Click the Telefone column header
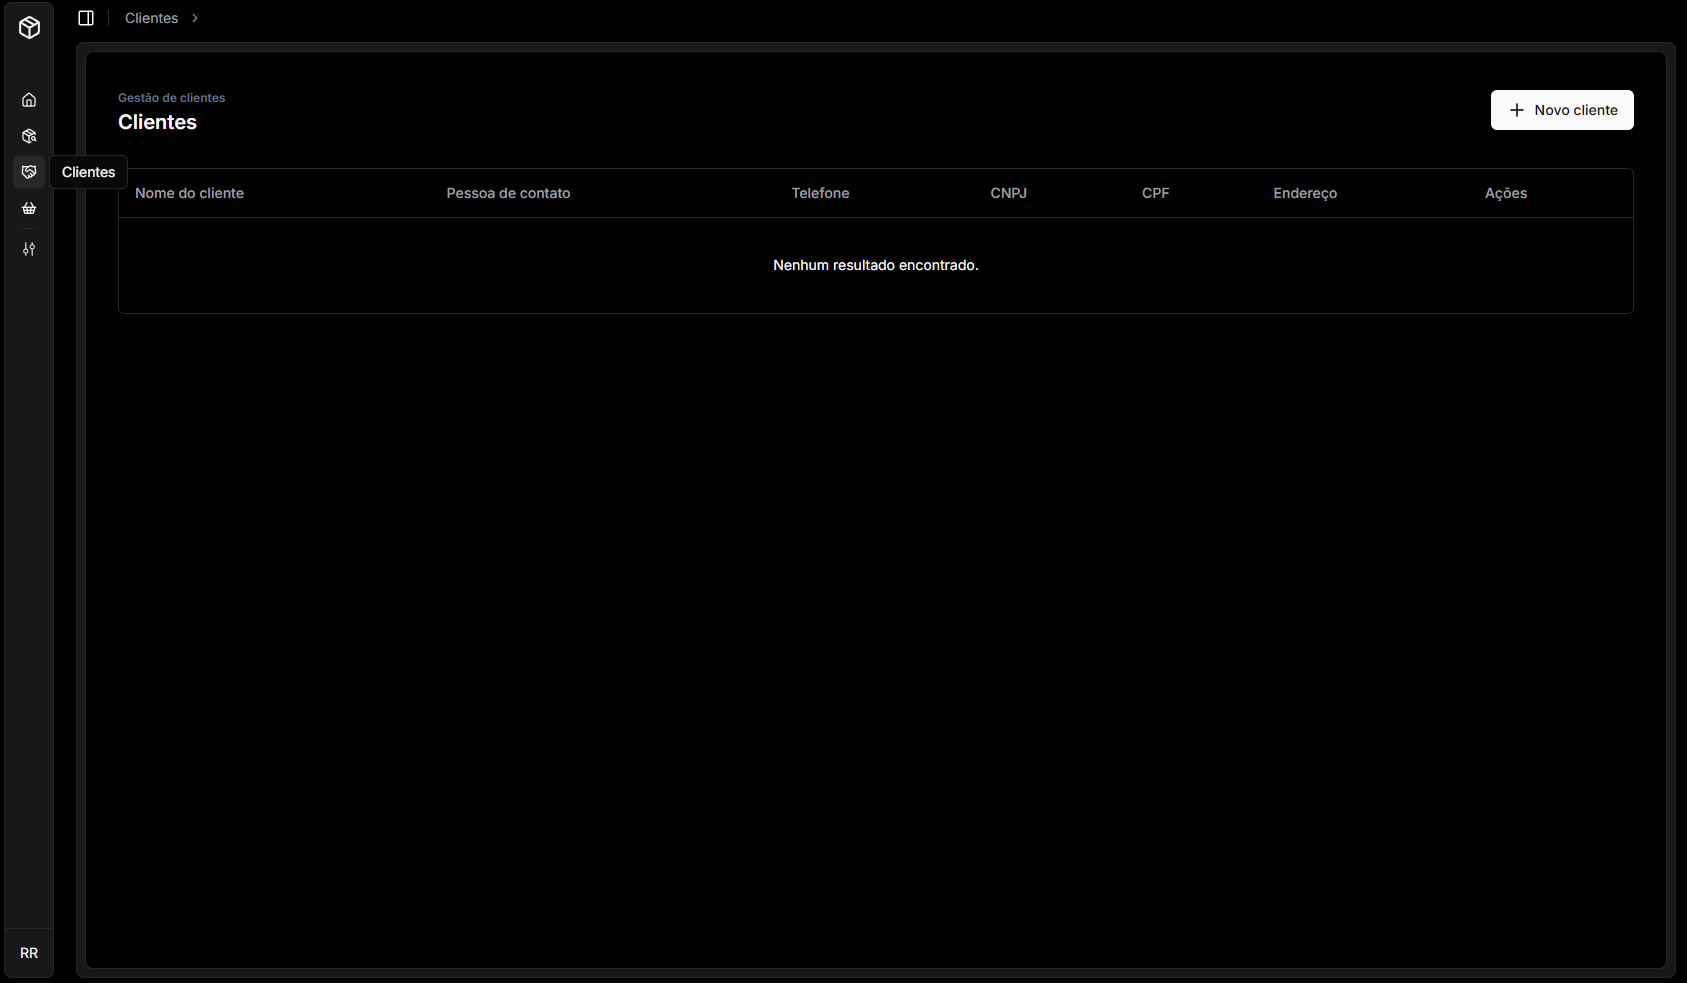This screenshot has width=1687, height=983. [820, 193]
